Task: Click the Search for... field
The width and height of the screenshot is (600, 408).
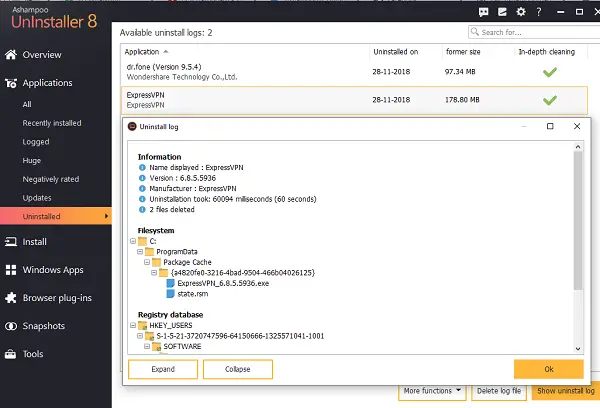Action: pos(536,32)
